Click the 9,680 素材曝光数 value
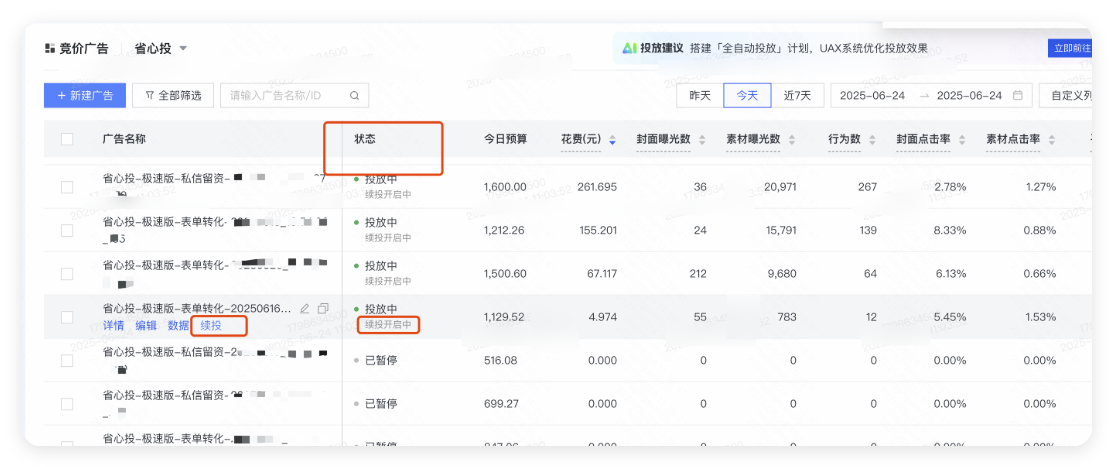The width and height of the screenshot is (1113, 467). 782,274
